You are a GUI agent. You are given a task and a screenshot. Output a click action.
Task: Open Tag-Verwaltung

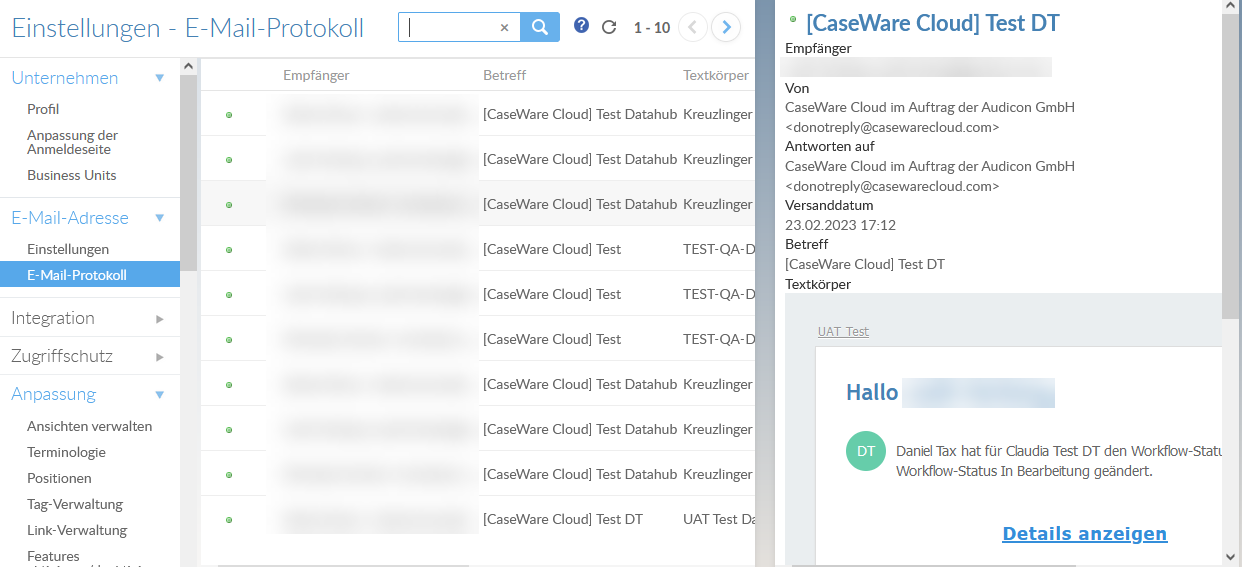75,504
